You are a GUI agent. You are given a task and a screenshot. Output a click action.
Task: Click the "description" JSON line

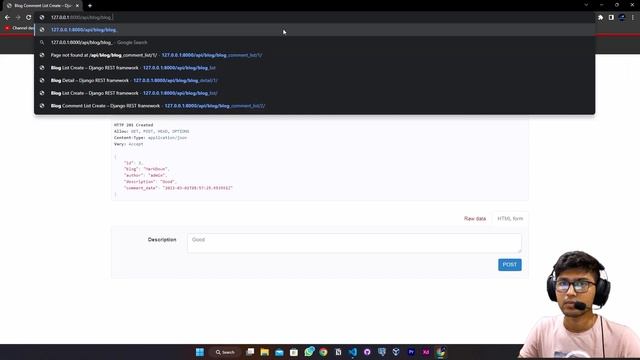point(150,182)
